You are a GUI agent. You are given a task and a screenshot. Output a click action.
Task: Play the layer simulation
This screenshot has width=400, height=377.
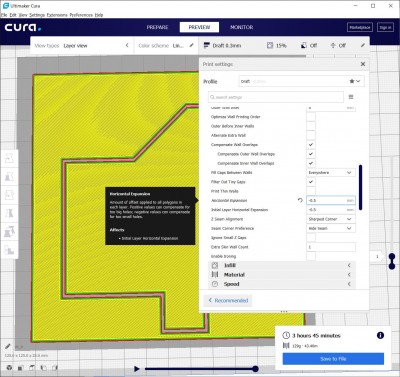[137, 368]
